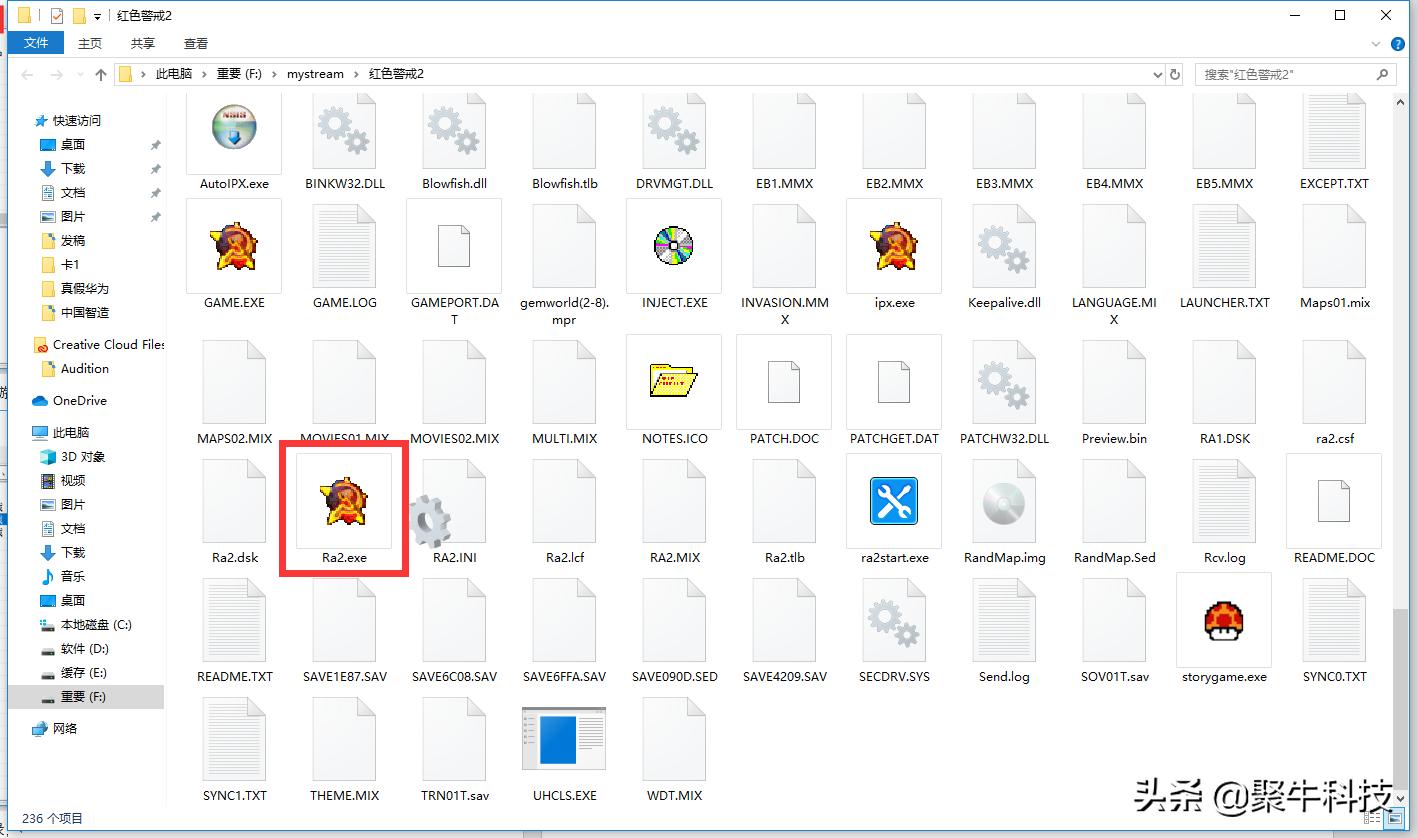The width and height of the screenshot is (1417, 838).
Task: Open 快速访问 in the navigation pane
Action: [77, 120]
